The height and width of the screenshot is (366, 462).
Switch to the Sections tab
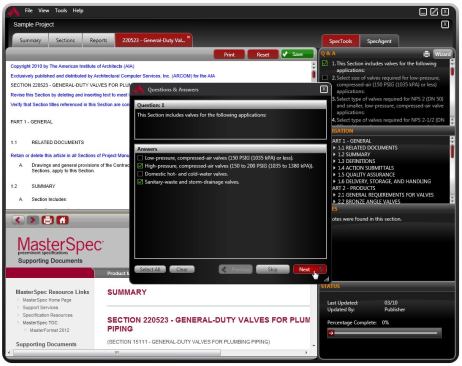(x=65, y=40)
